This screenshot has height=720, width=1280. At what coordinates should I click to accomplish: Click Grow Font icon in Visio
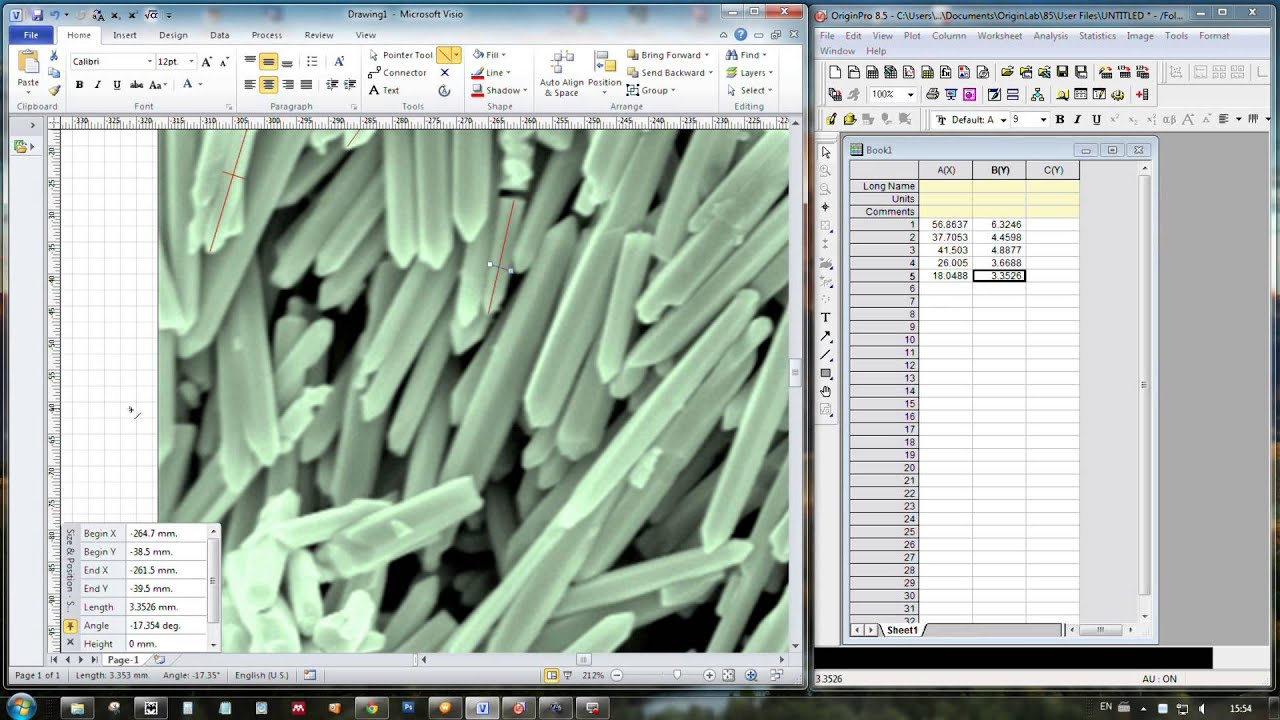tap(207, 61)
